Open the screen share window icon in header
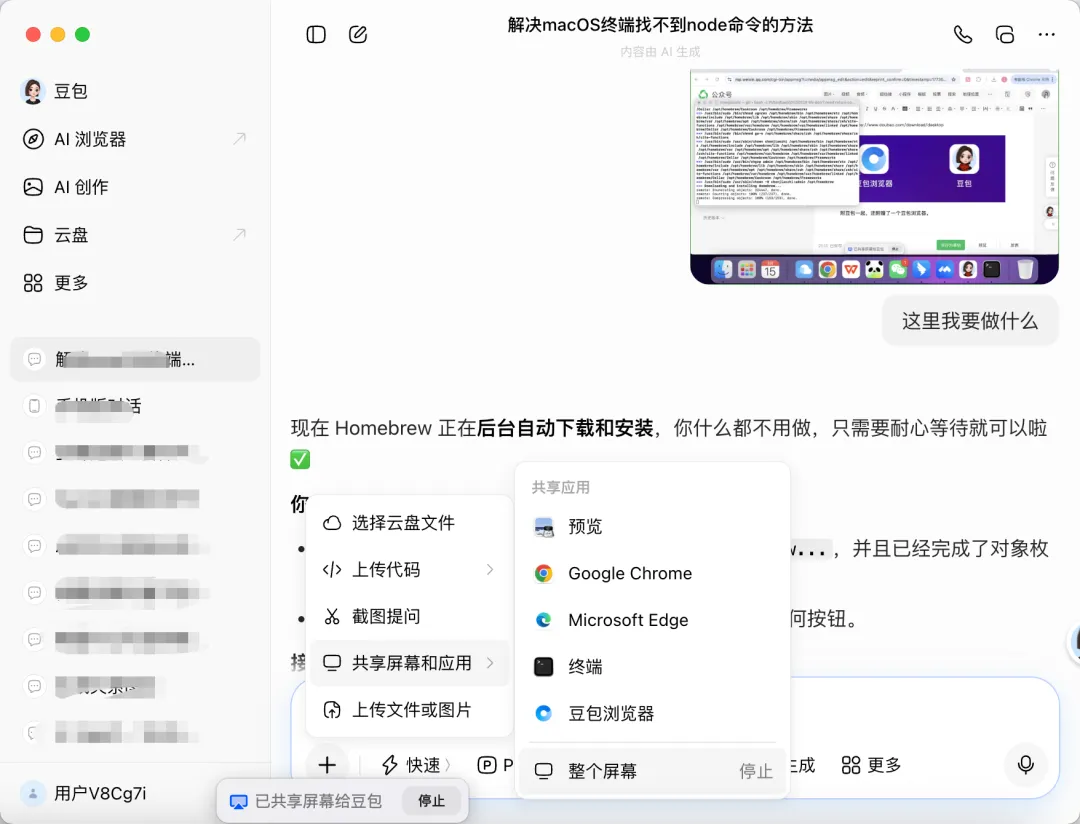The width and height of the screenshot is (1080, 824). click(1004, 34)
